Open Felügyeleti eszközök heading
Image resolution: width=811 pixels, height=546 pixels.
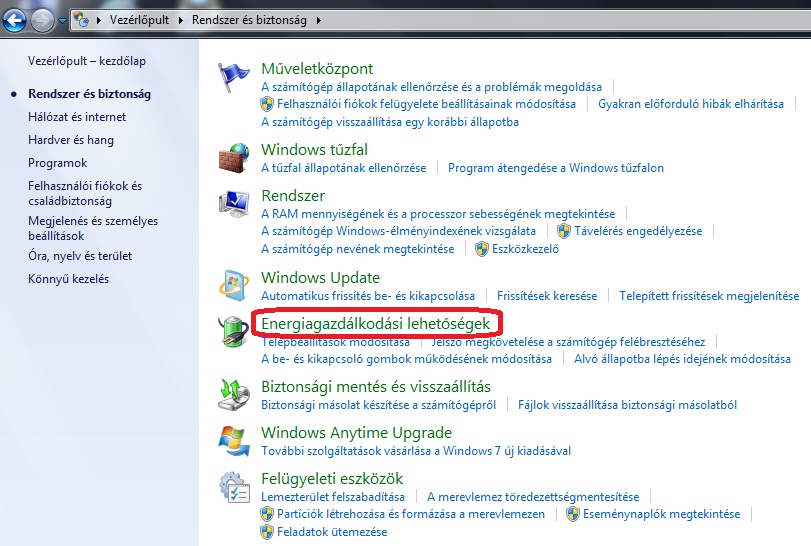332,479
